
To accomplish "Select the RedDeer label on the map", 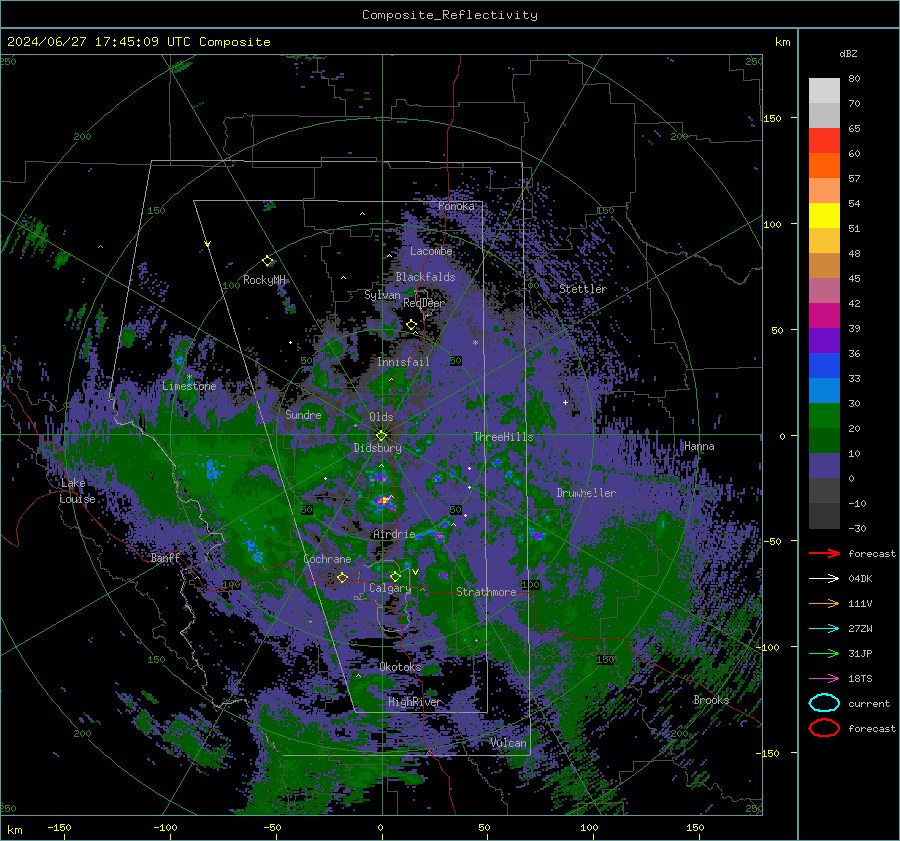I will tap(424, 303).
